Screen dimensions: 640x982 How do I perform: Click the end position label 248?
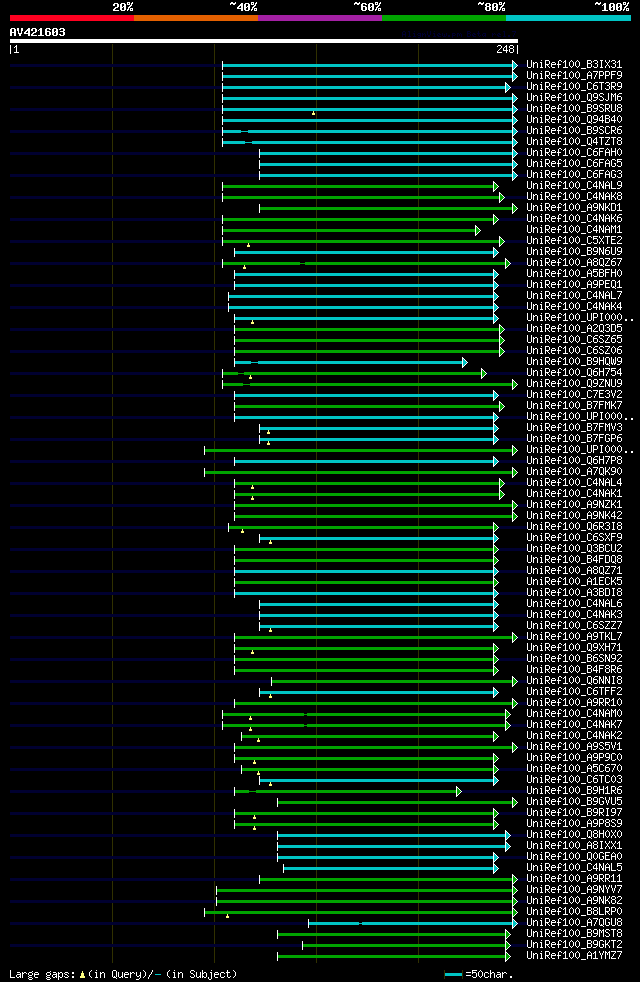click(x=505, y=49)
